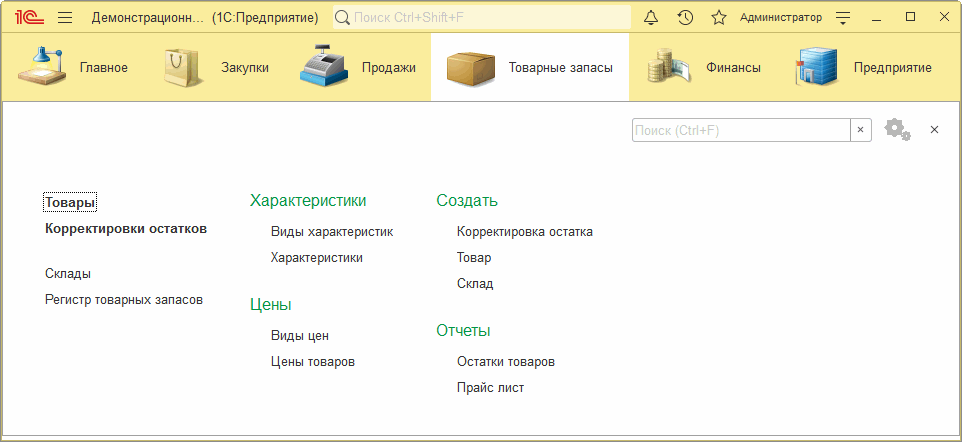The width and height of the screenshot is (962, 442).
Task: Open favorites star icon
Action: coord(718,17)
